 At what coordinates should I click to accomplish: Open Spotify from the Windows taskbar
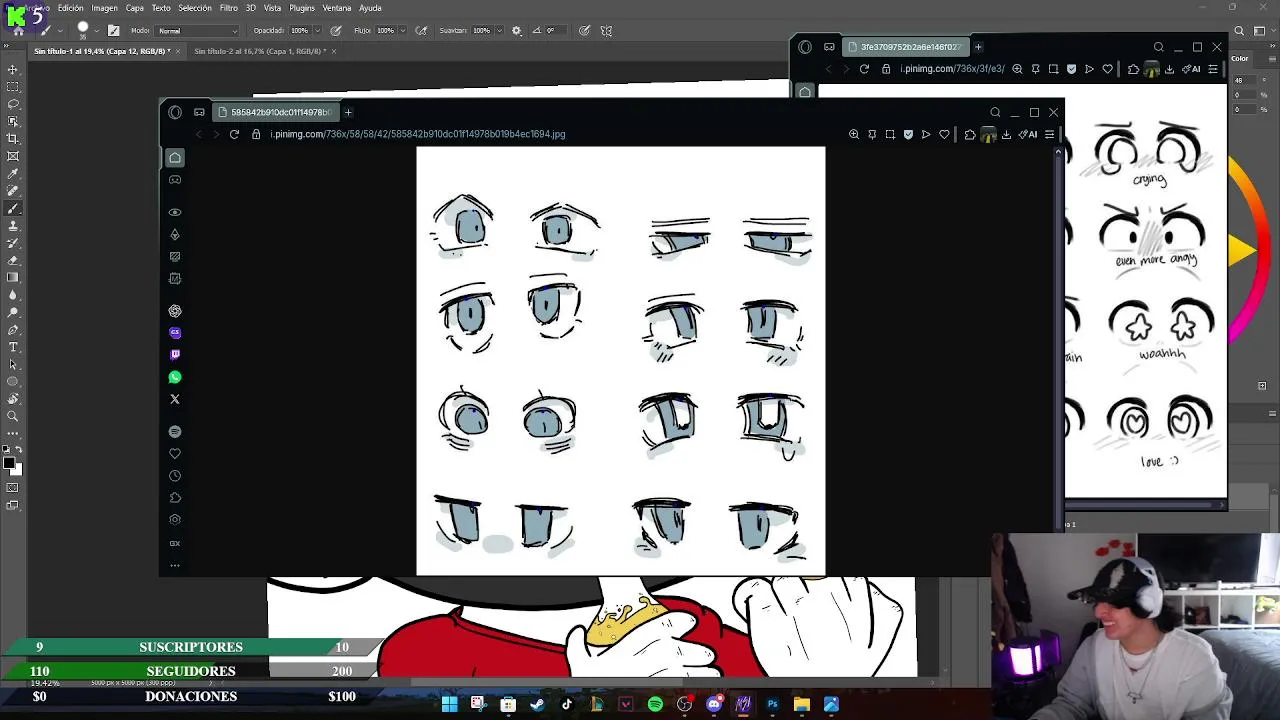point(655,704)
